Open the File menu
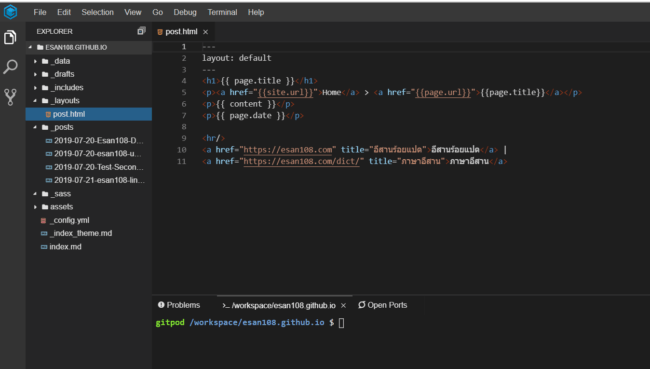Viewport: 650px width, 369px height. [40, 12]
